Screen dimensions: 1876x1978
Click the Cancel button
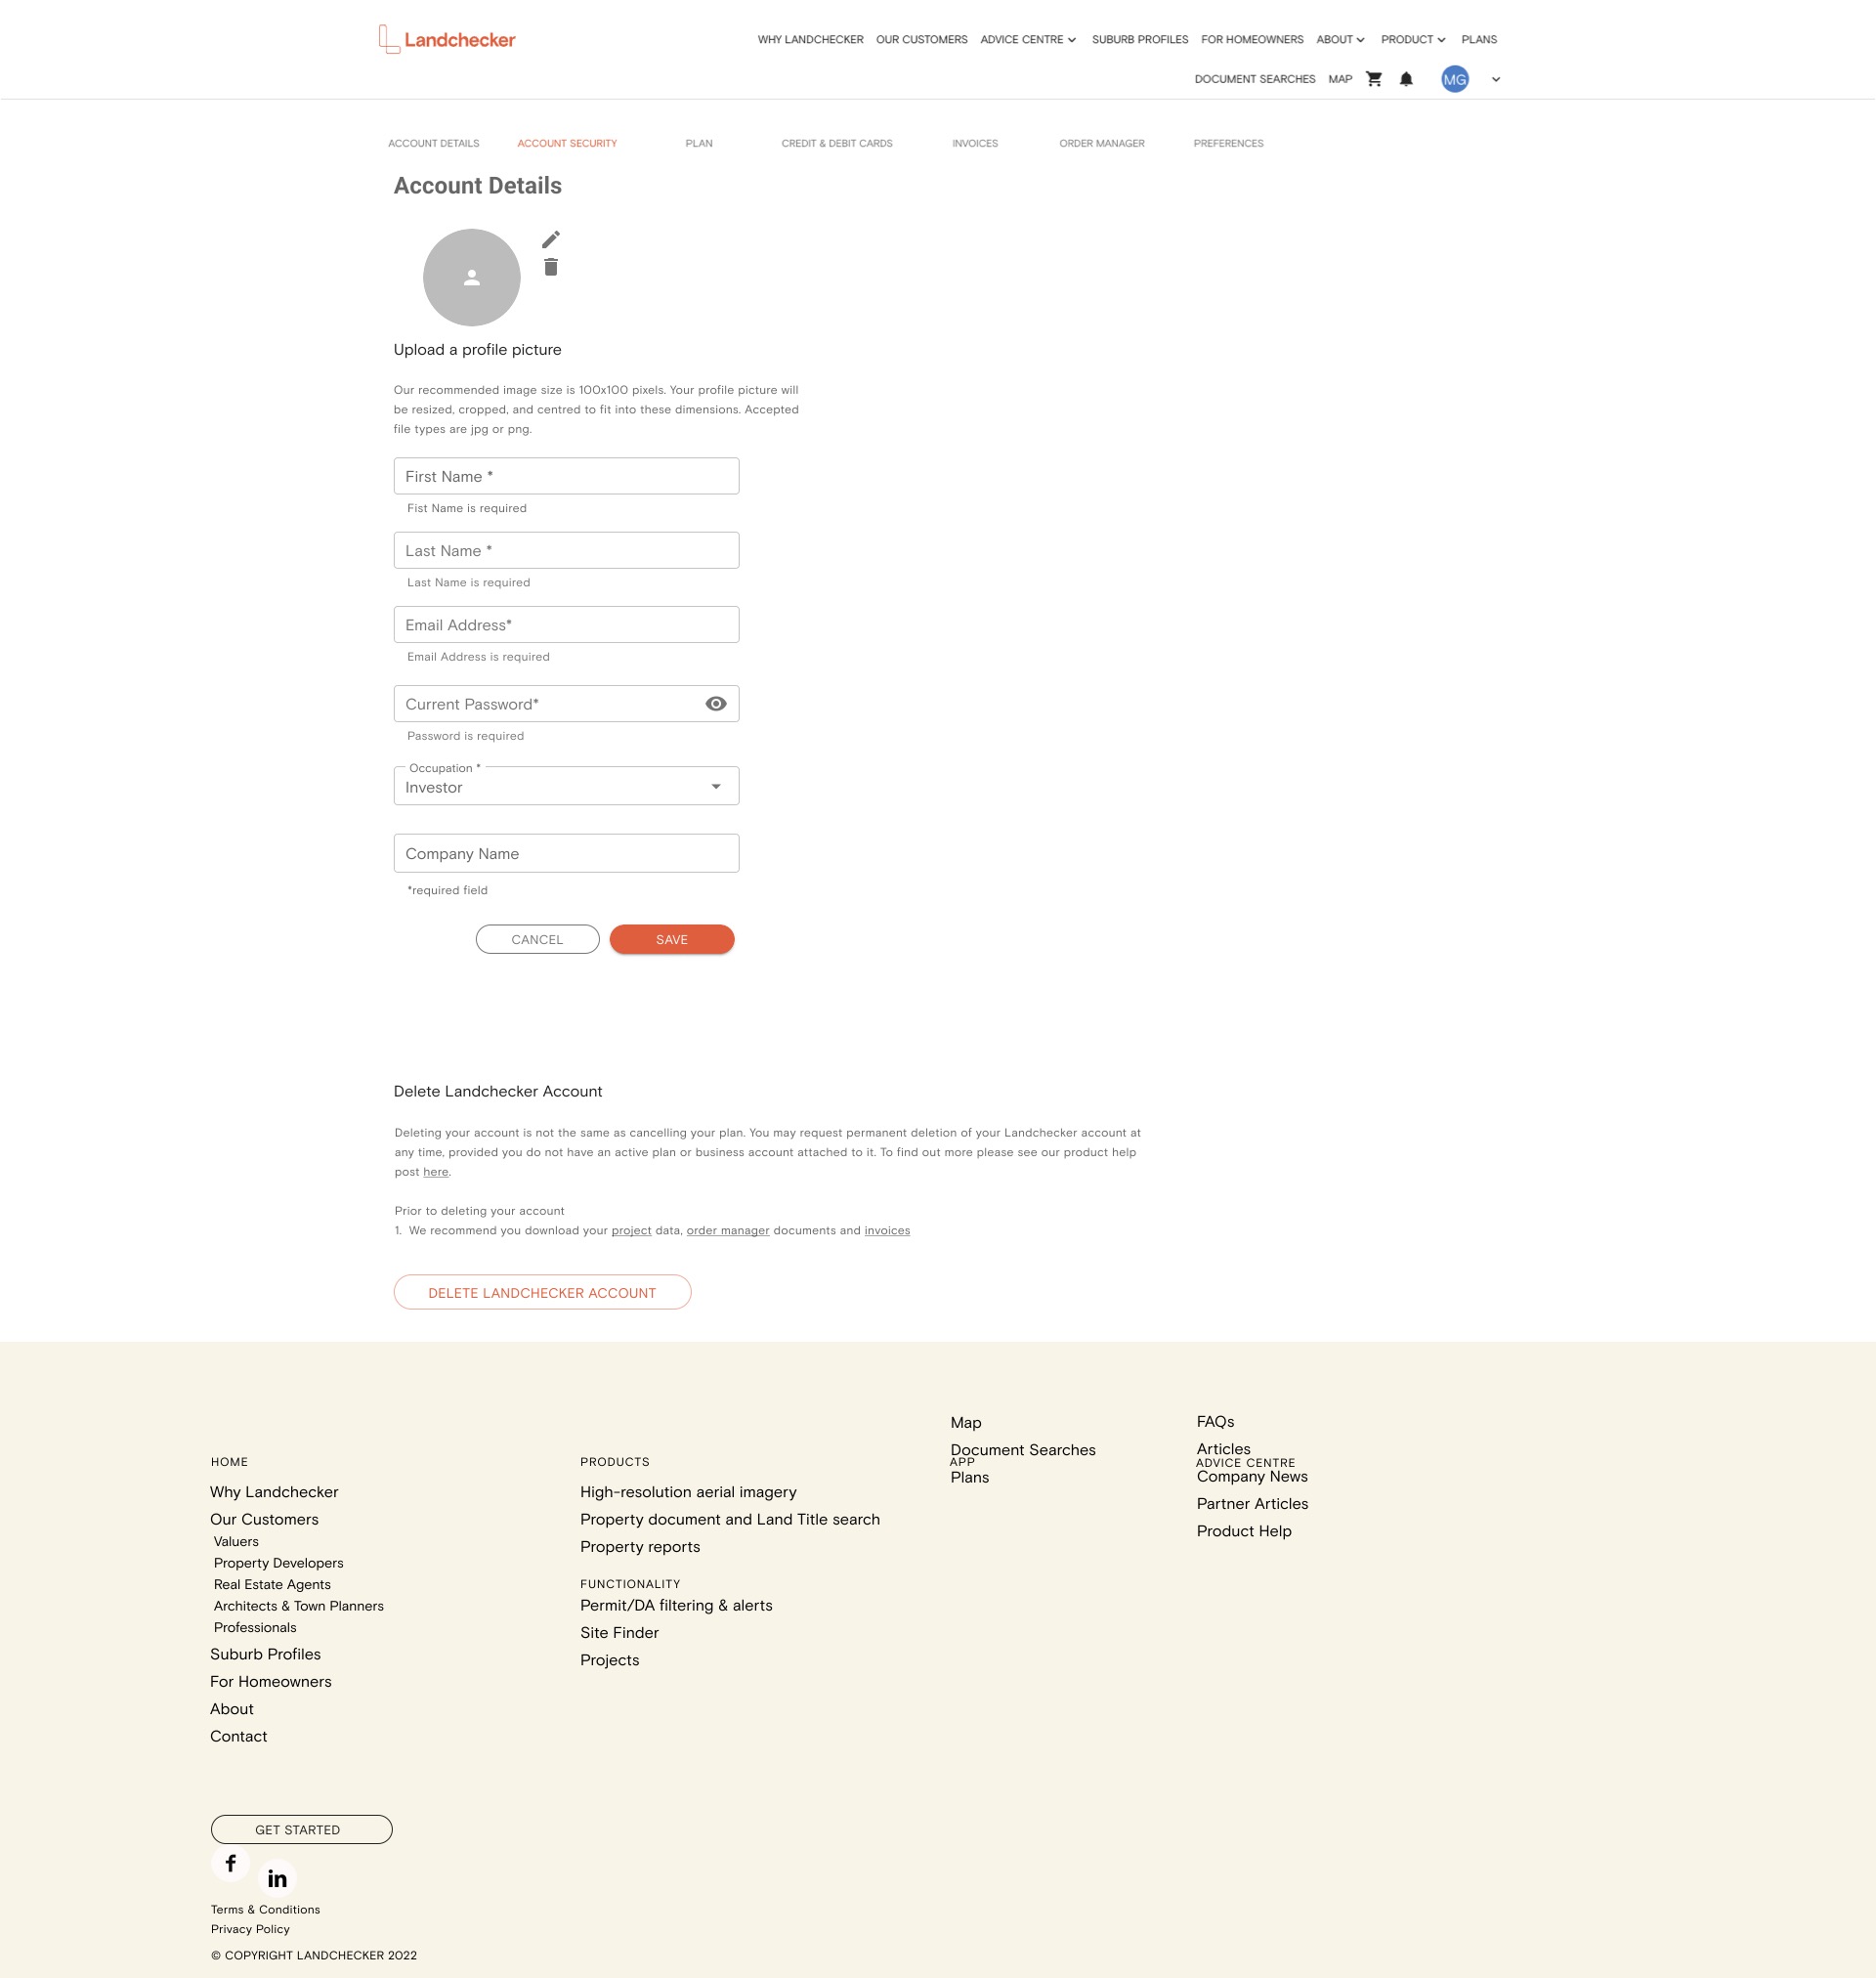(x=537, y=939)
